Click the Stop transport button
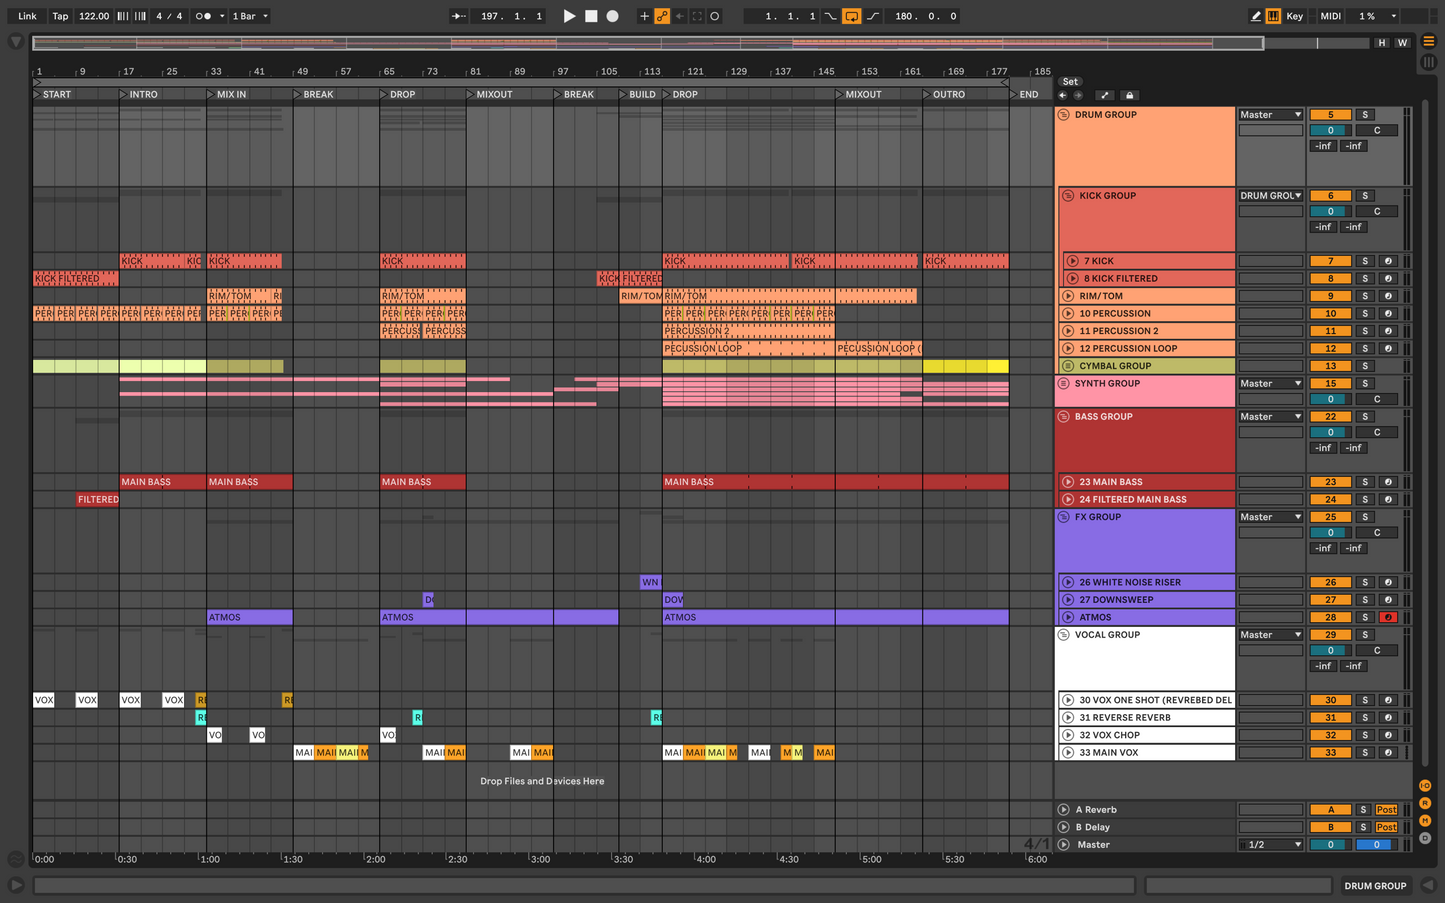Screen dimensions: 1445x903 click(591, 16)
